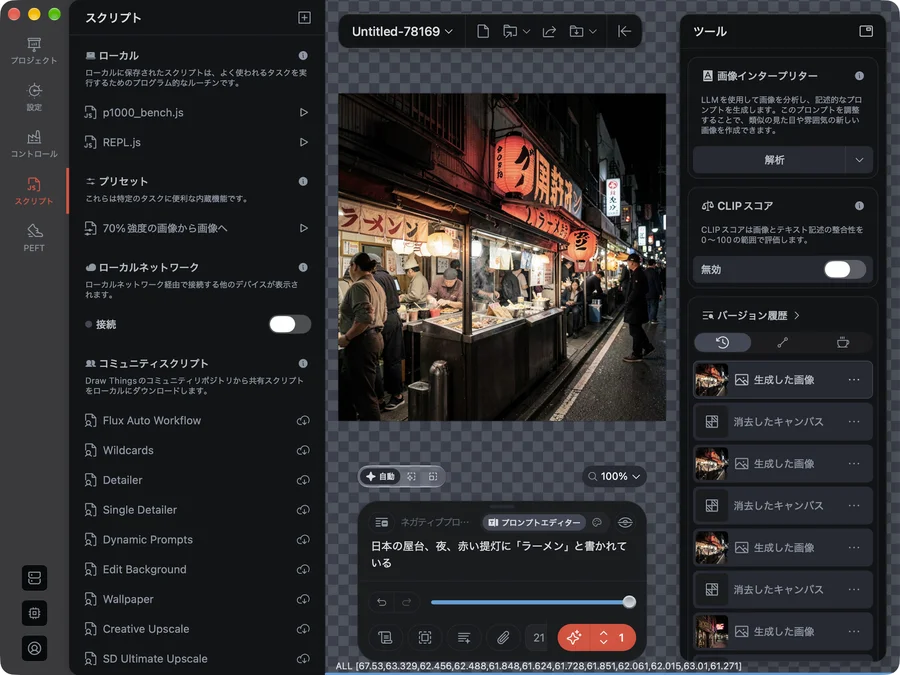The width and height of the screenshot is (900, 675).
Task: Open options for the first 消去したキャンバス entry
Action: click(854, 422)
